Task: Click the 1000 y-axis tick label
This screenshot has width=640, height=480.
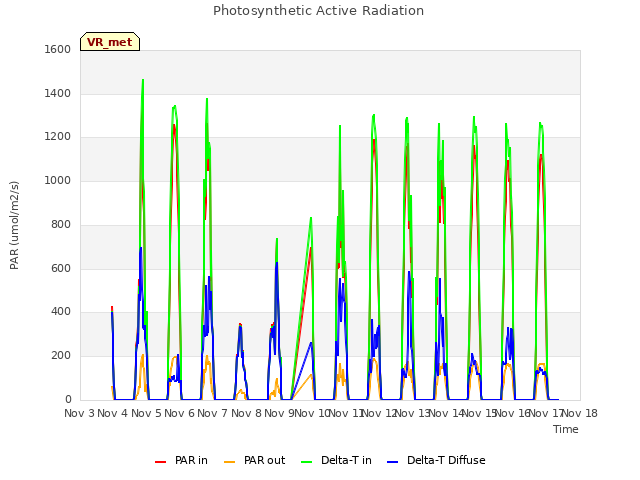Action: click(x=58, y=180)
